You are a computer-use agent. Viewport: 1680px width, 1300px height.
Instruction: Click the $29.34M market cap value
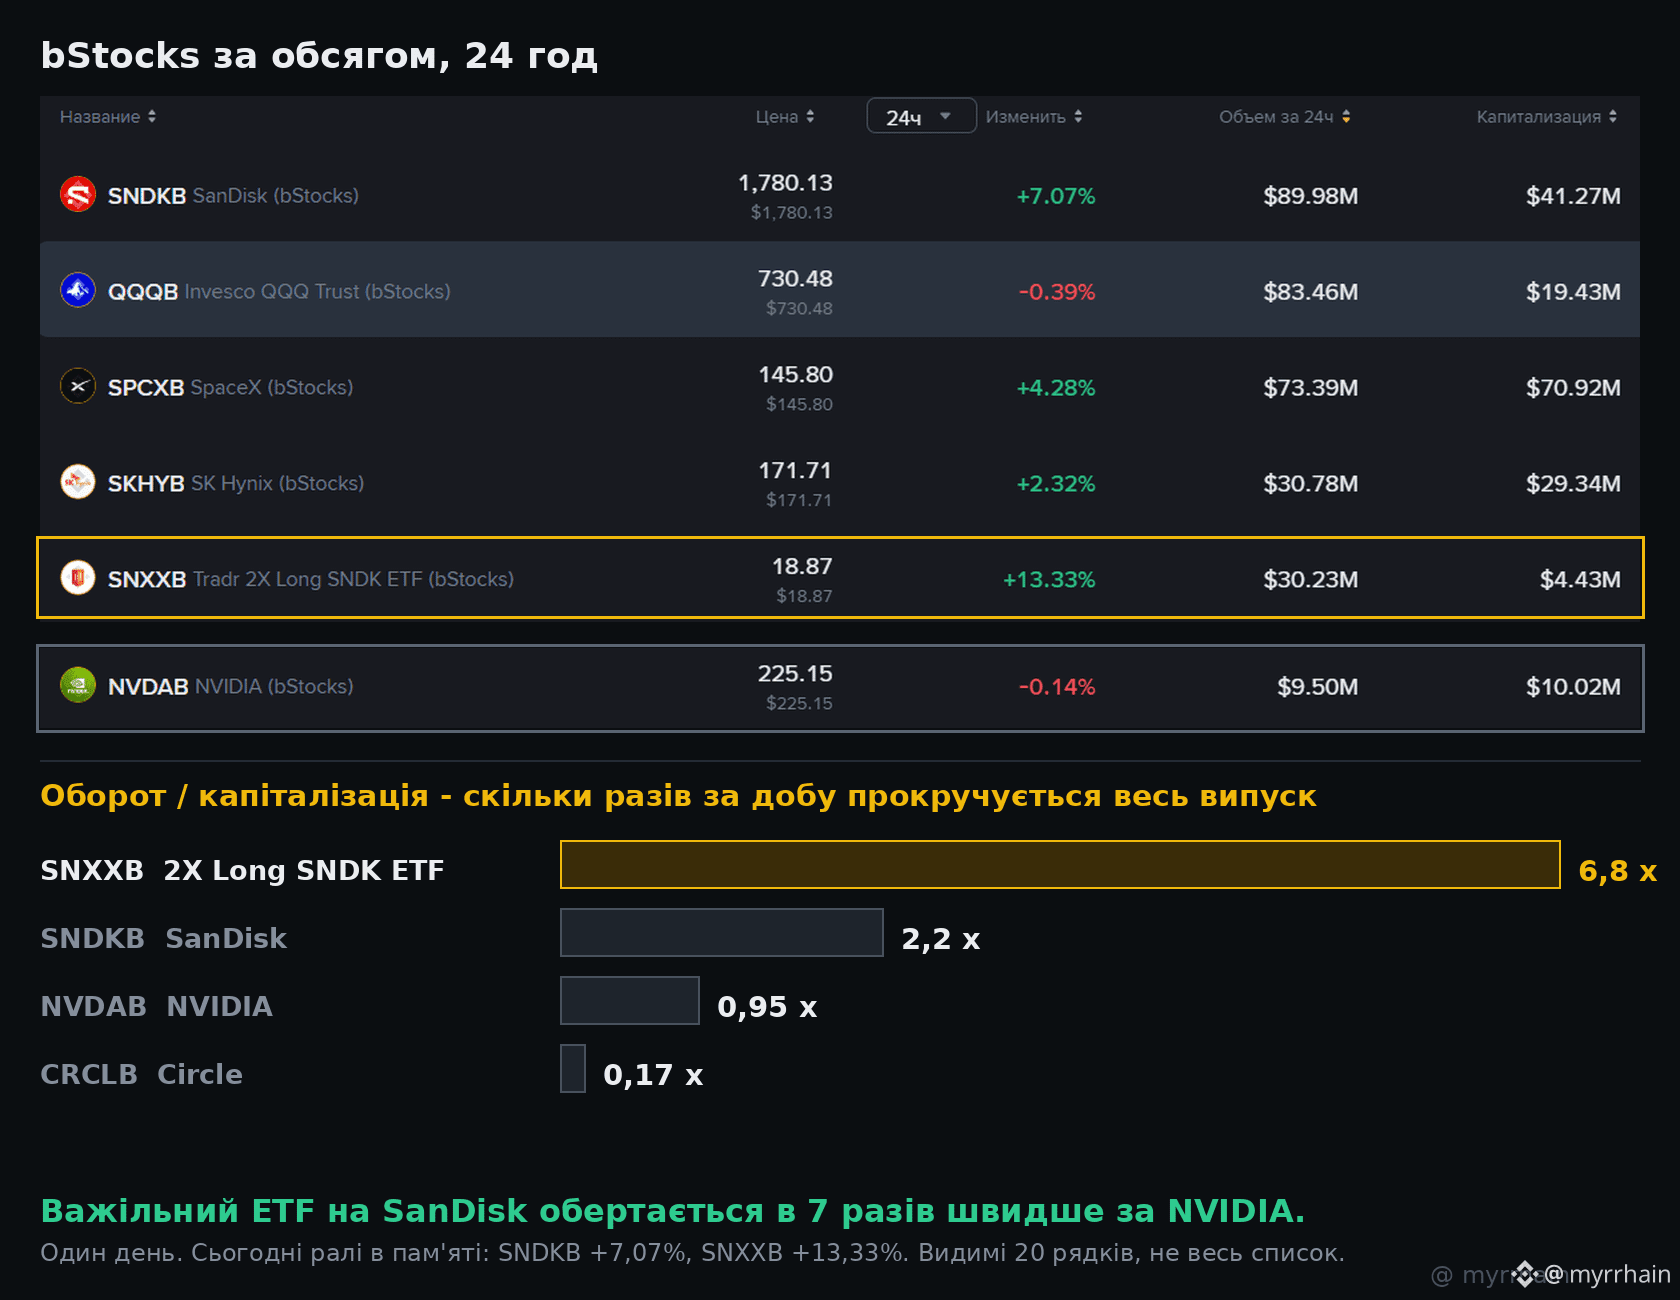[x=1573, y=484]
